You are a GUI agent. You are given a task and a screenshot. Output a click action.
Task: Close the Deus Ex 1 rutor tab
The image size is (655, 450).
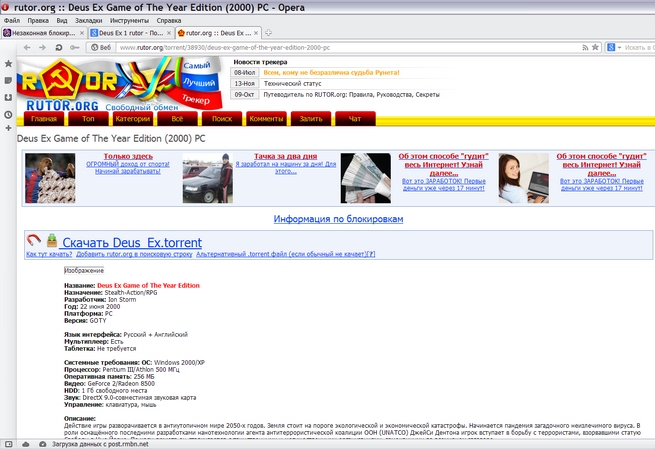169,33
